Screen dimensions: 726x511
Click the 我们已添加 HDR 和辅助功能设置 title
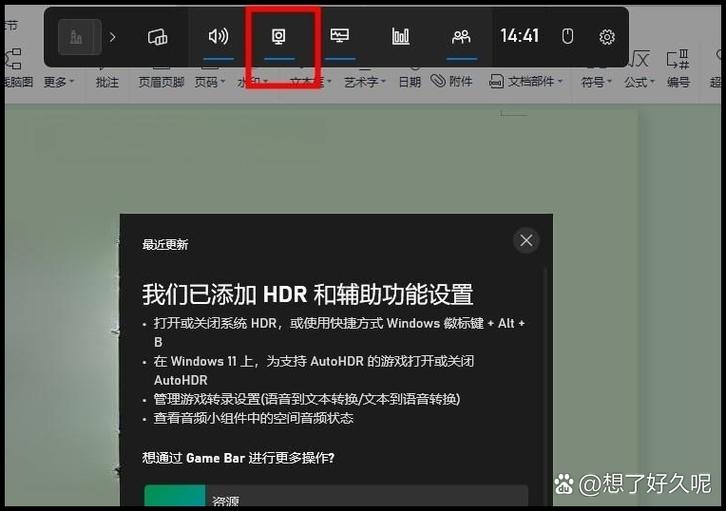(x=307, y=294)
